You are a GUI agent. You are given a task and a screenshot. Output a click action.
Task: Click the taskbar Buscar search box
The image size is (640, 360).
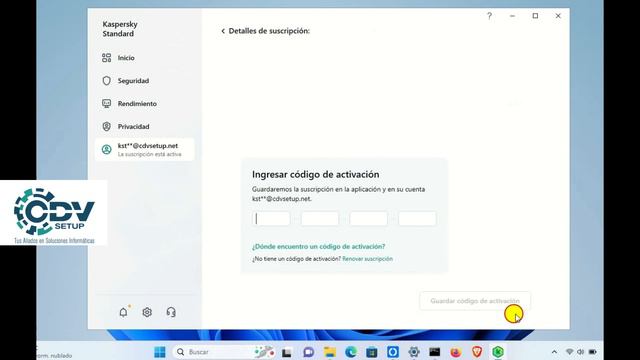tap(224, 352)
